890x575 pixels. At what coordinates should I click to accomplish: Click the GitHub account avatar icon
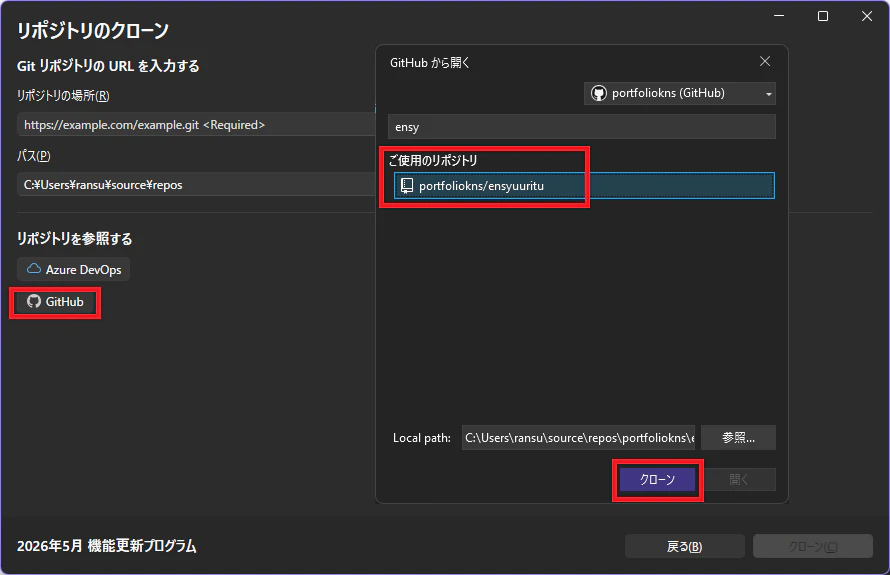point(598,93)
